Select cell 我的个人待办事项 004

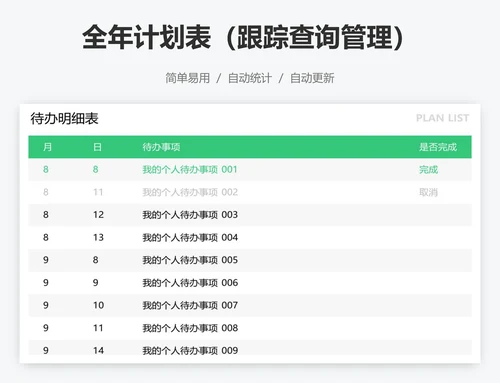pyautogui.click(x=190, y=237)
